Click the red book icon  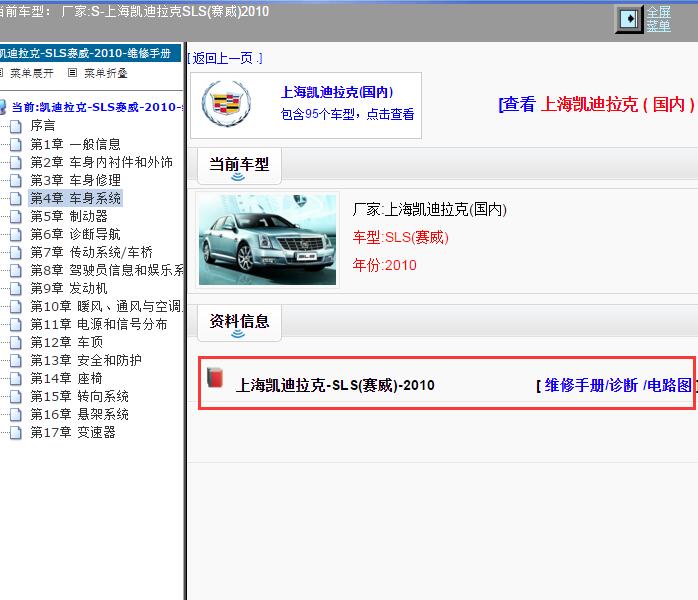click(215, 377)
